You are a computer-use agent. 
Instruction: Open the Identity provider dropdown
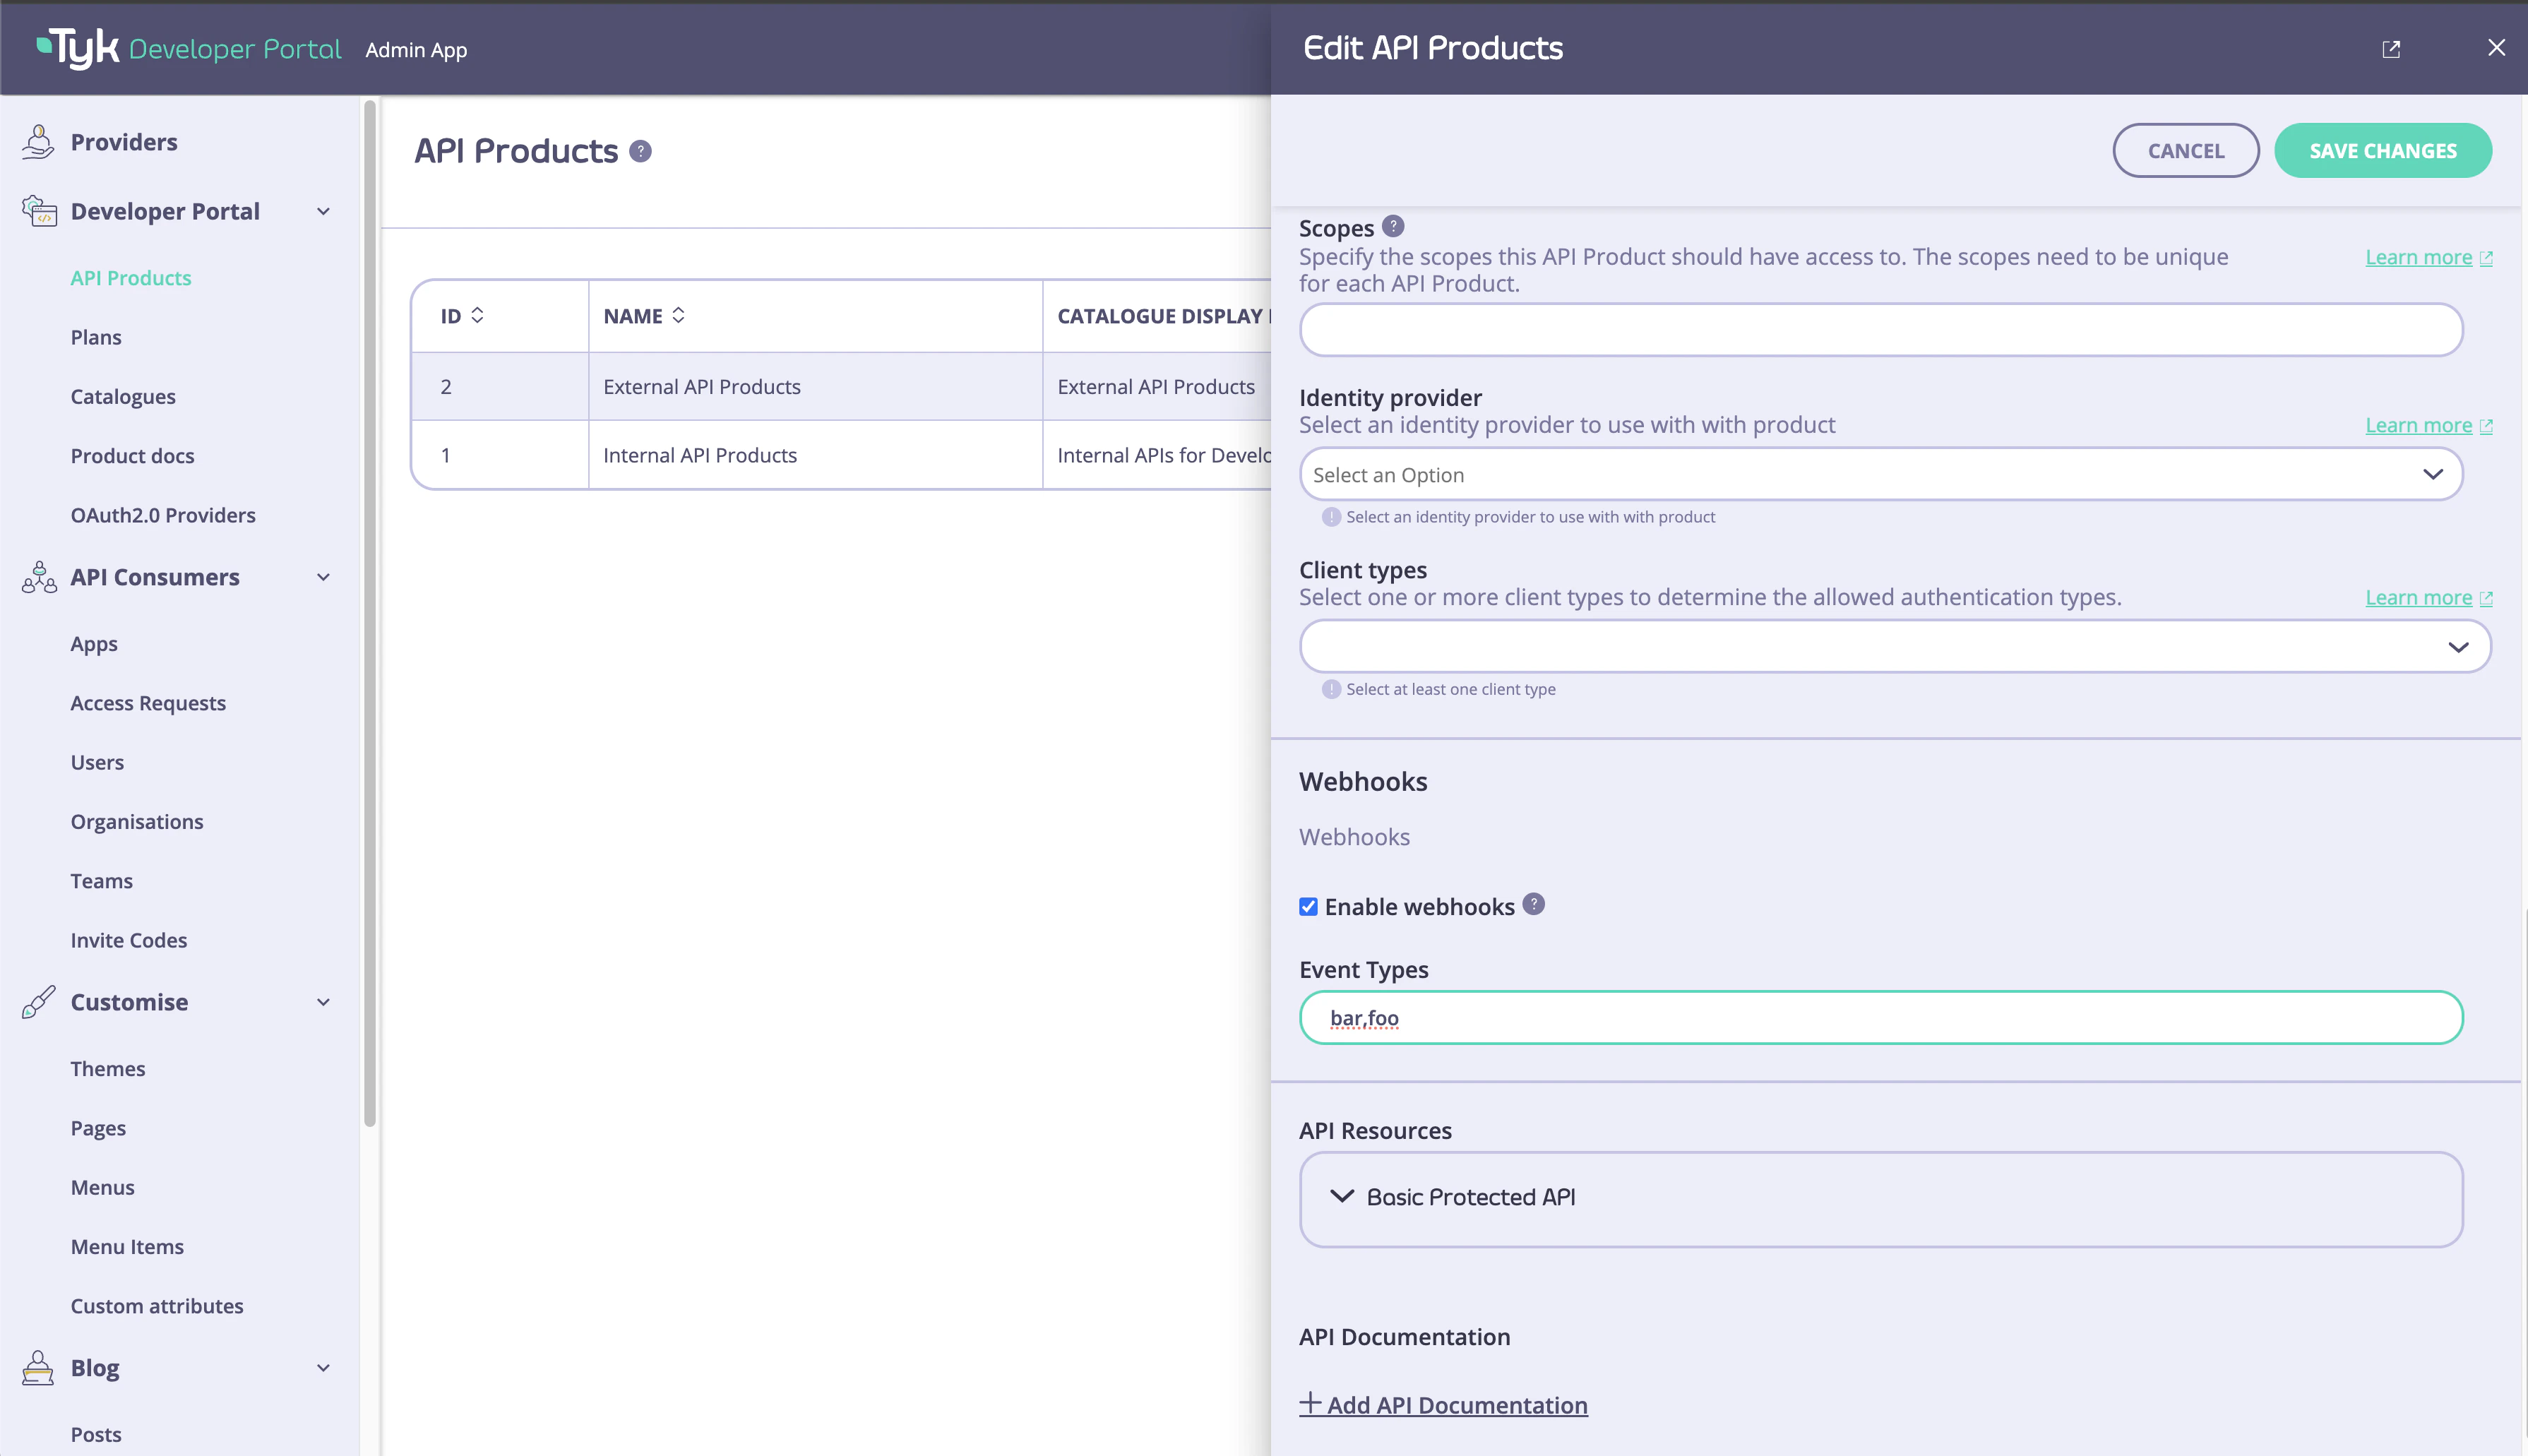[x=1879, y=473]
